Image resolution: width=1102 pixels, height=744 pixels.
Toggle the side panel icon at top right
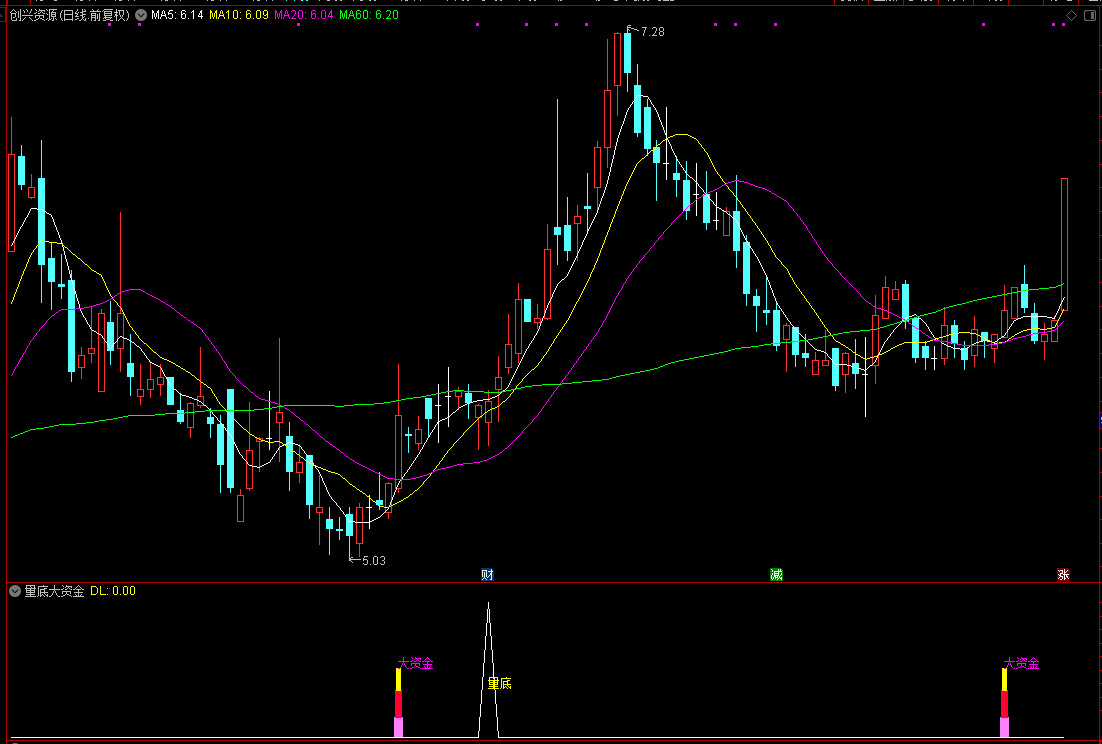point(1089,15)
